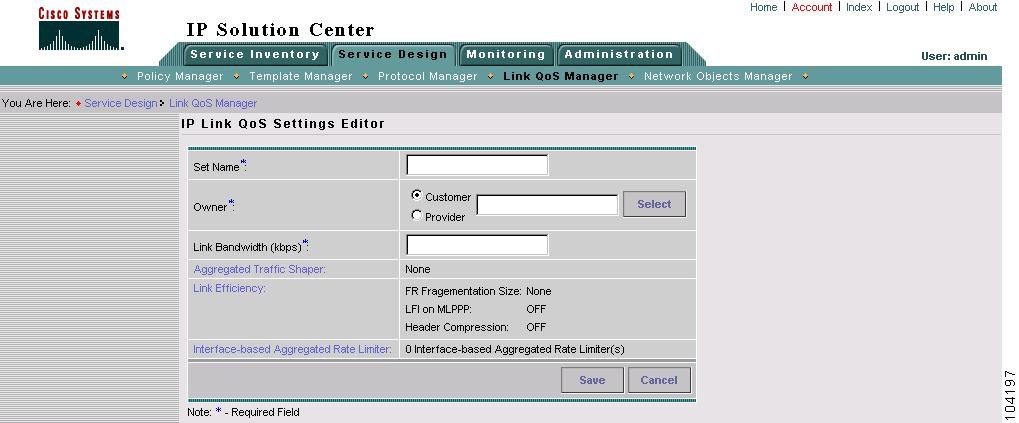Click the "IP Link QoS Settings Editor" heading
Screen dimensions: 1019x423
[x=283, y=123]
